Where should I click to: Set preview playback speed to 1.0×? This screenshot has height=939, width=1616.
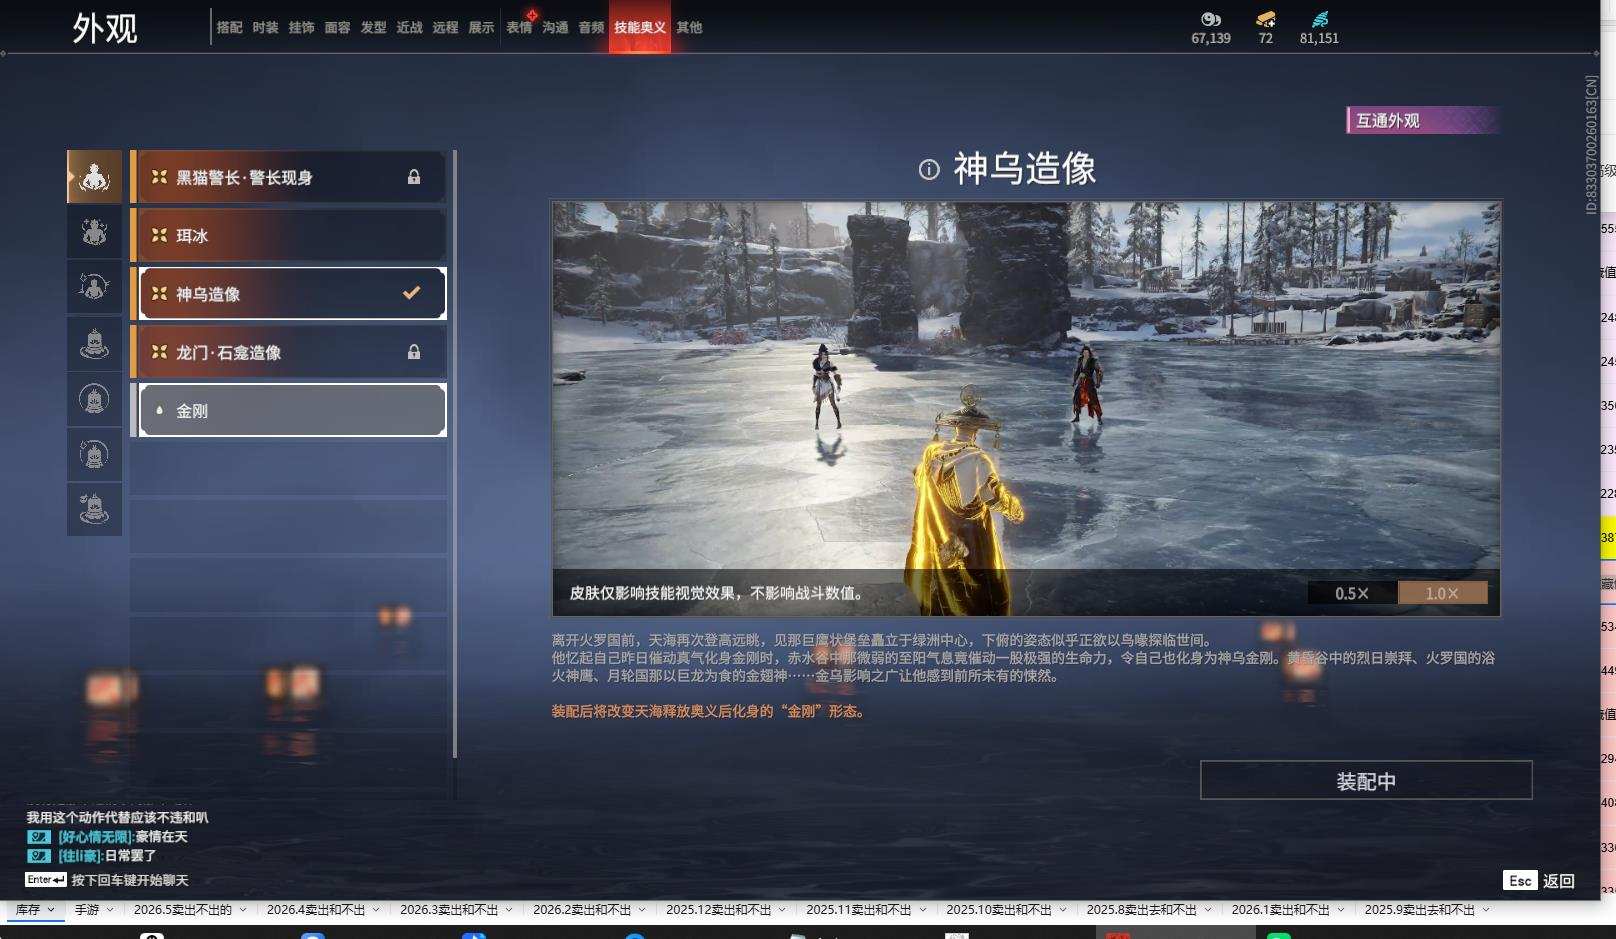pyautogui.click(x=1442, y=593)
